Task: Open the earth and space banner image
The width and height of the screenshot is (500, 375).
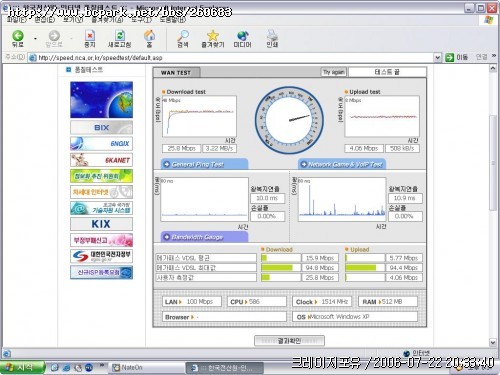Action: tap(101, 100)
